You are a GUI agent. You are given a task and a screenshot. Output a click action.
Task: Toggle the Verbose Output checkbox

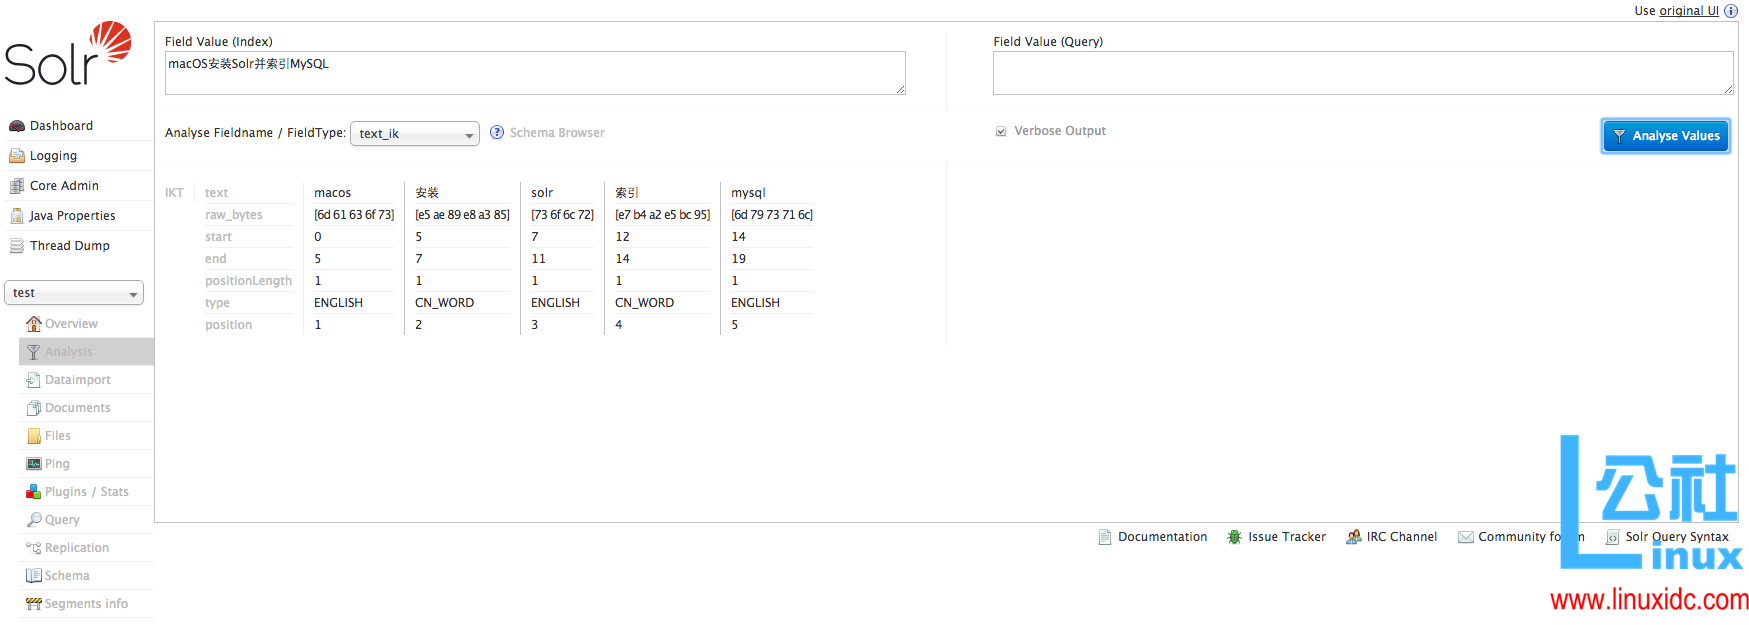coord(1001,131)
